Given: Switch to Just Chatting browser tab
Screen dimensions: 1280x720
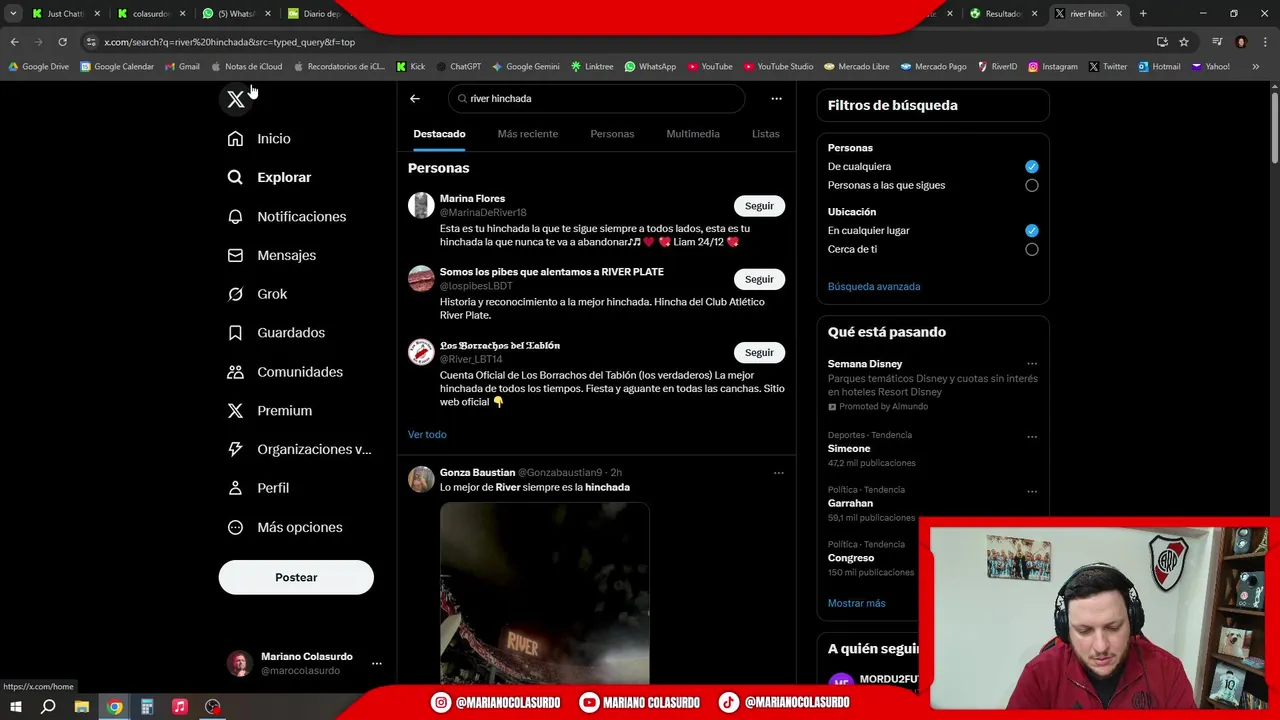Looking at the screenshot, I should coord(66,14).
